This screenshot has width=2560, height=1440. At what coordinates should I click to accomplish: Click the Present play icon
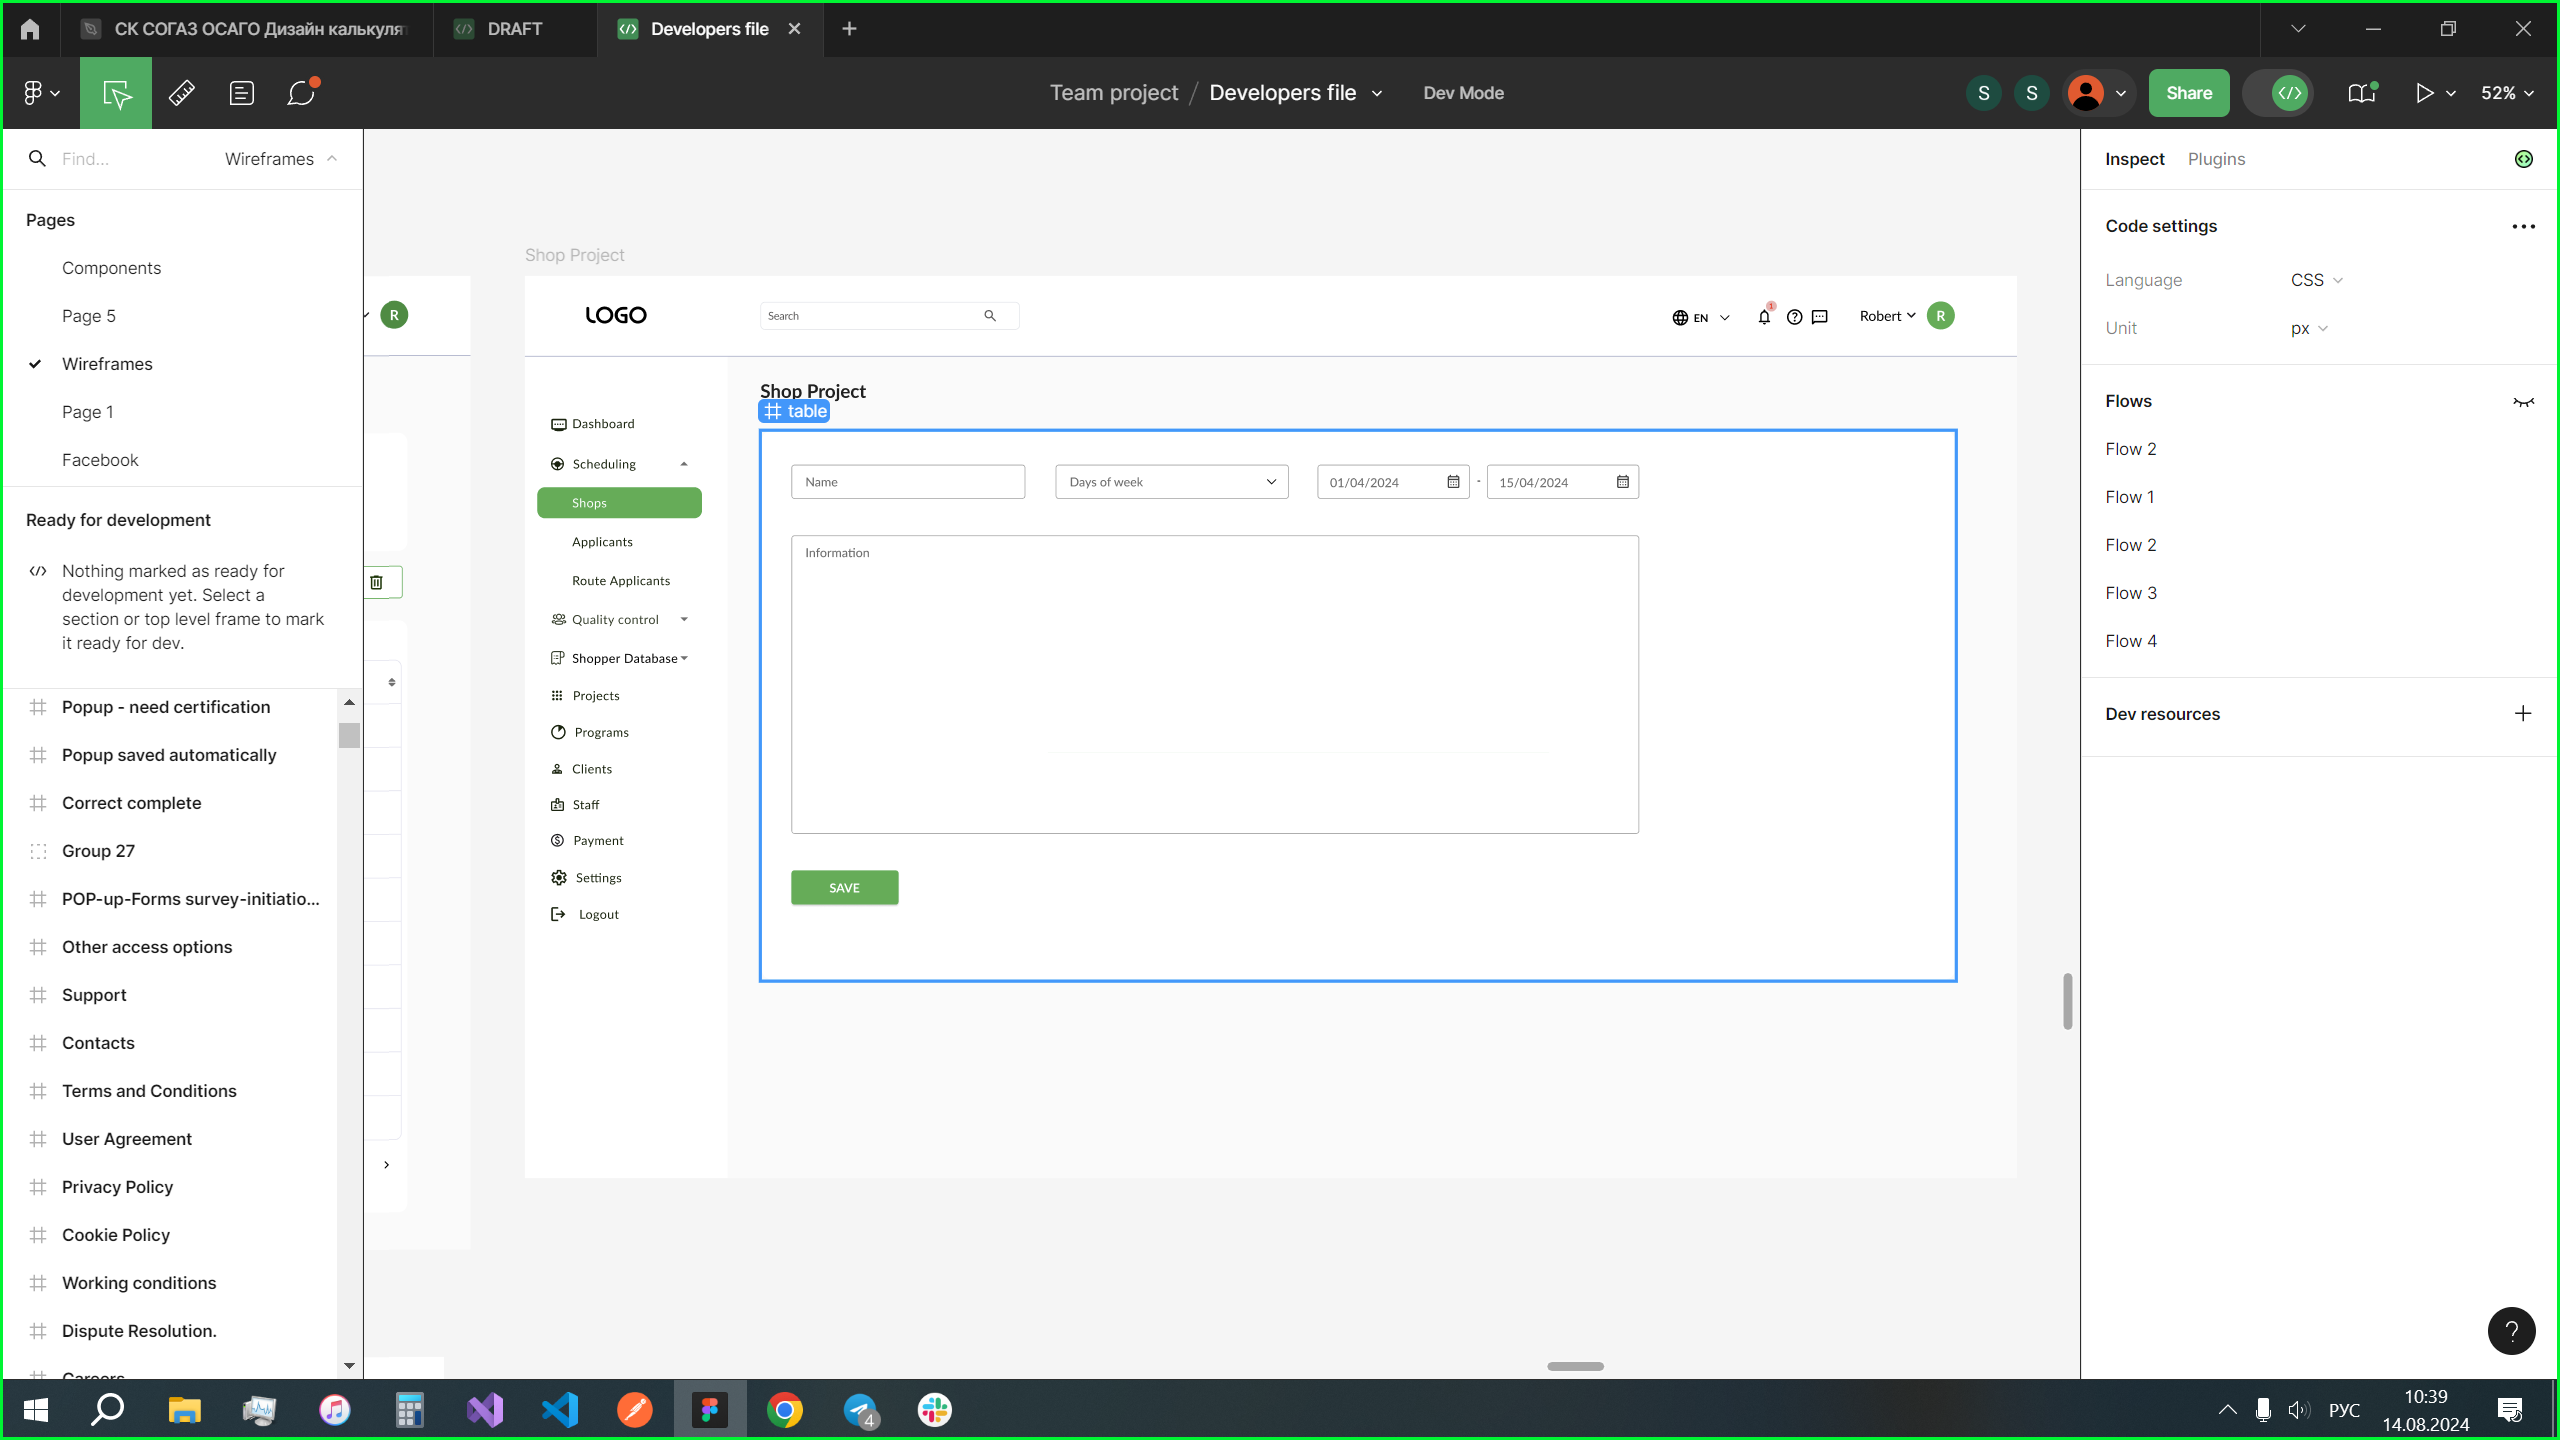point(2424,93)
